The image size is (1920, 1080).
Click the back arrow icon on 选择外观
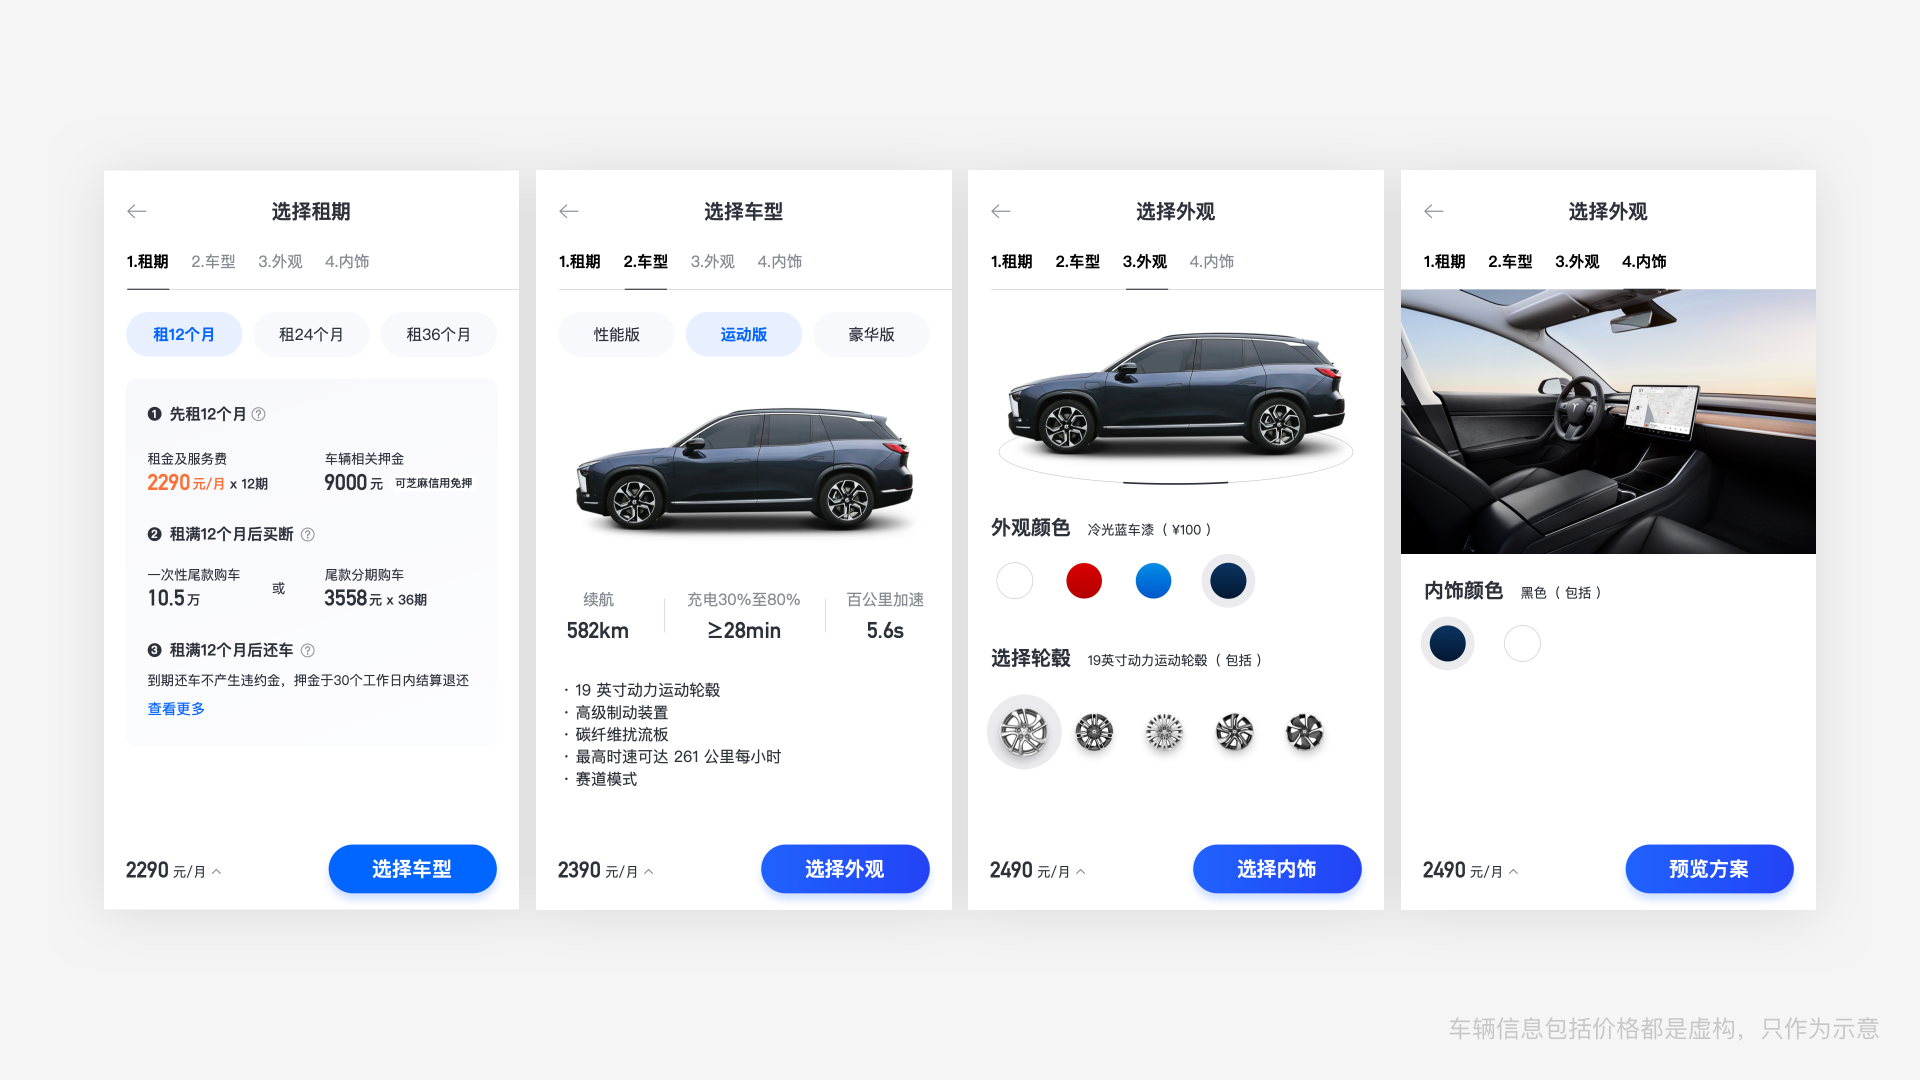point(1001,210)
